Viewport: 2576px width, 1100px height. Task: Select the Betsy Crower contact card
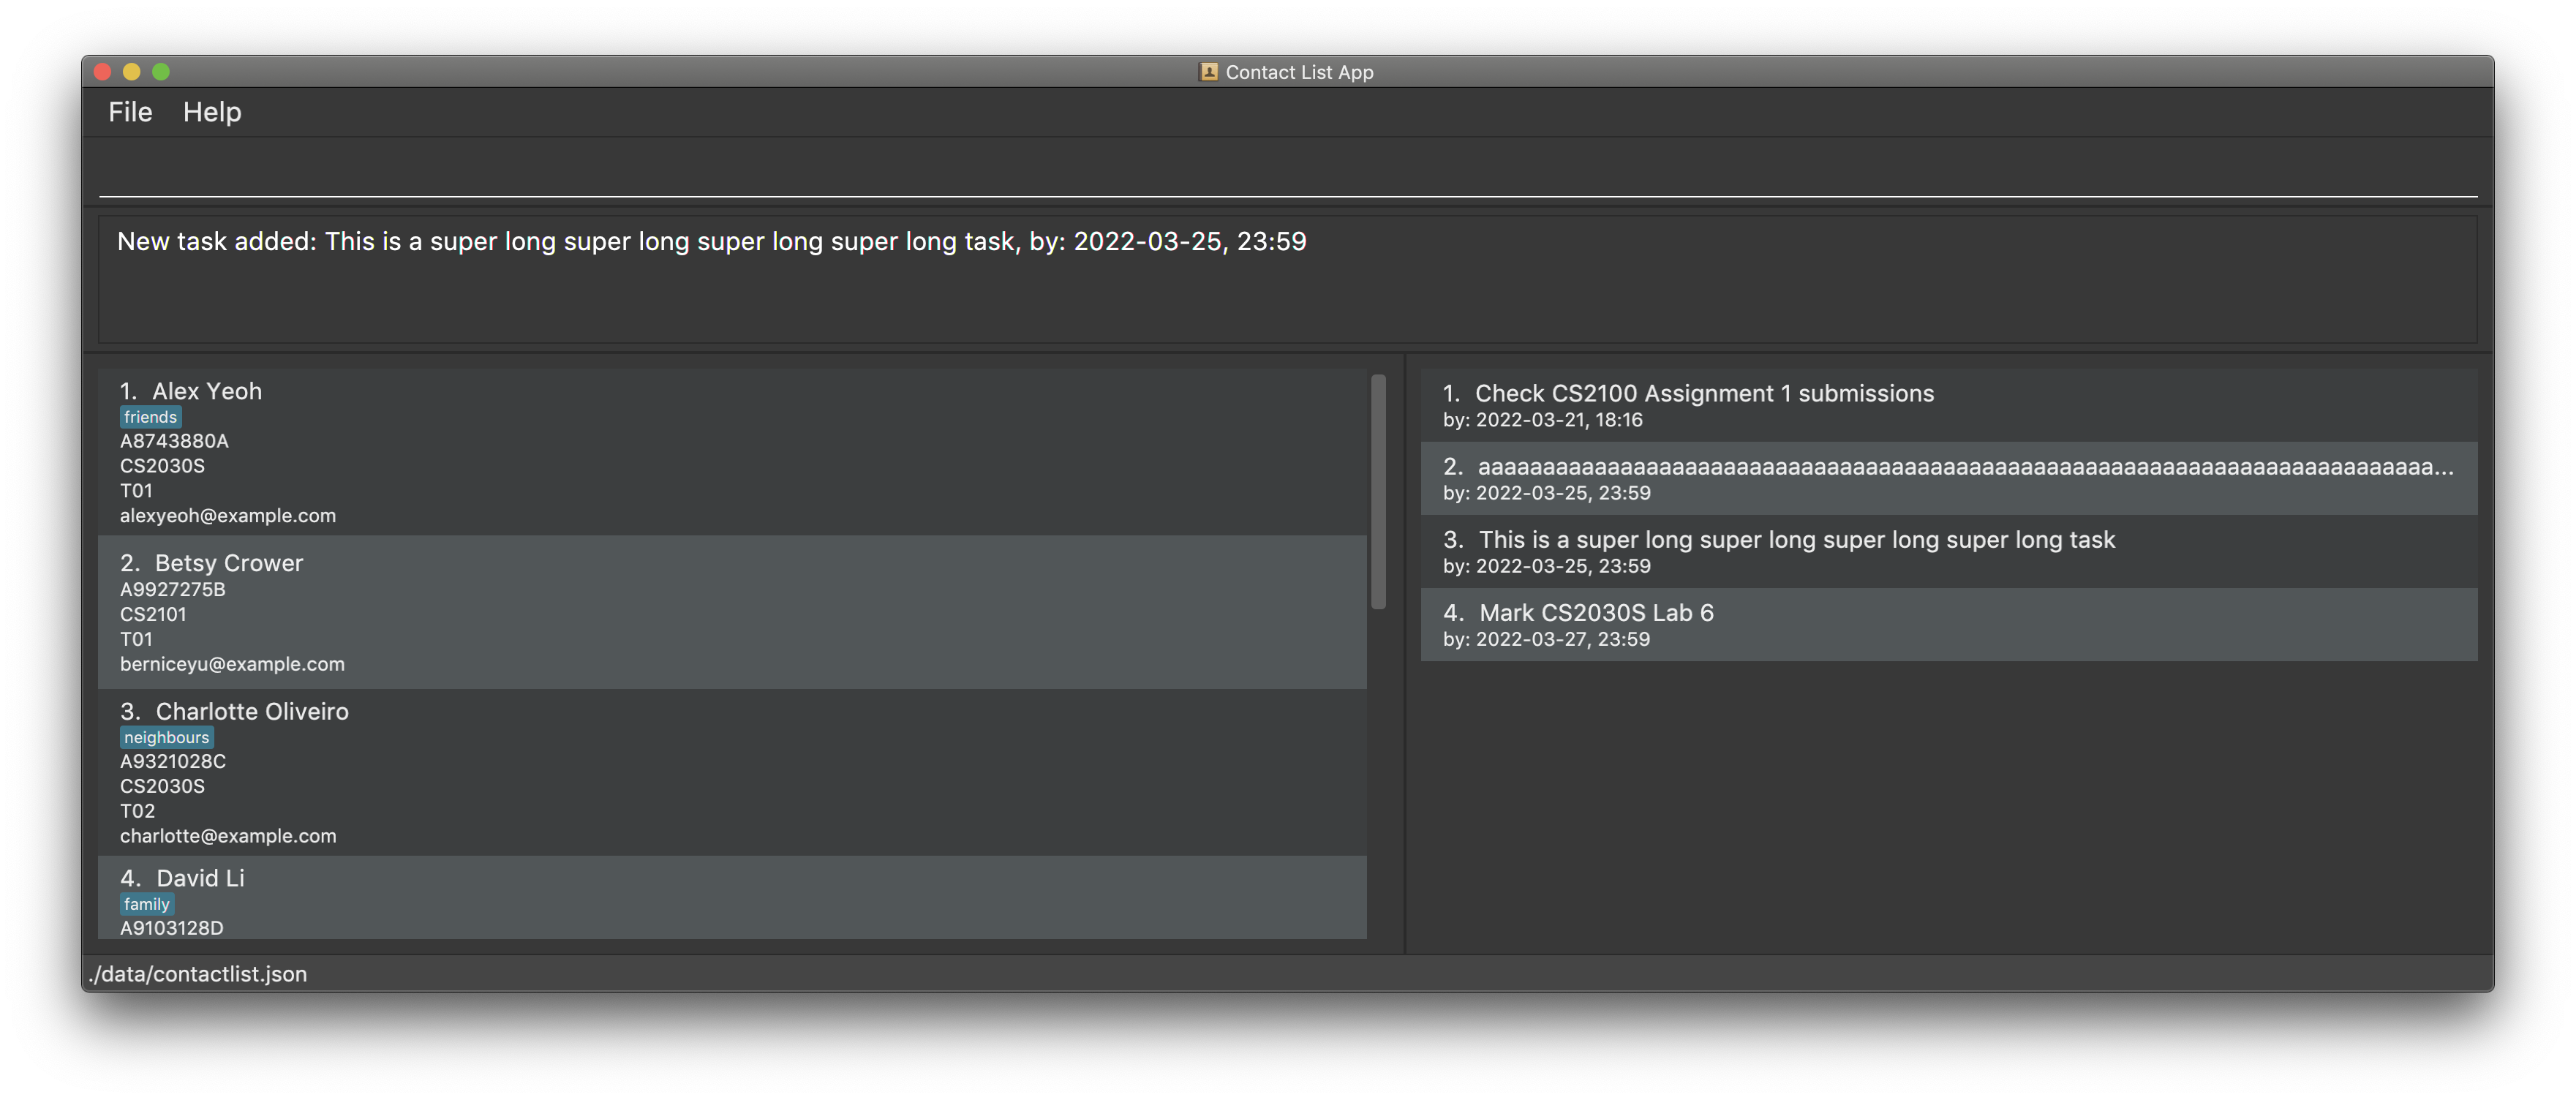click(731, 612)
